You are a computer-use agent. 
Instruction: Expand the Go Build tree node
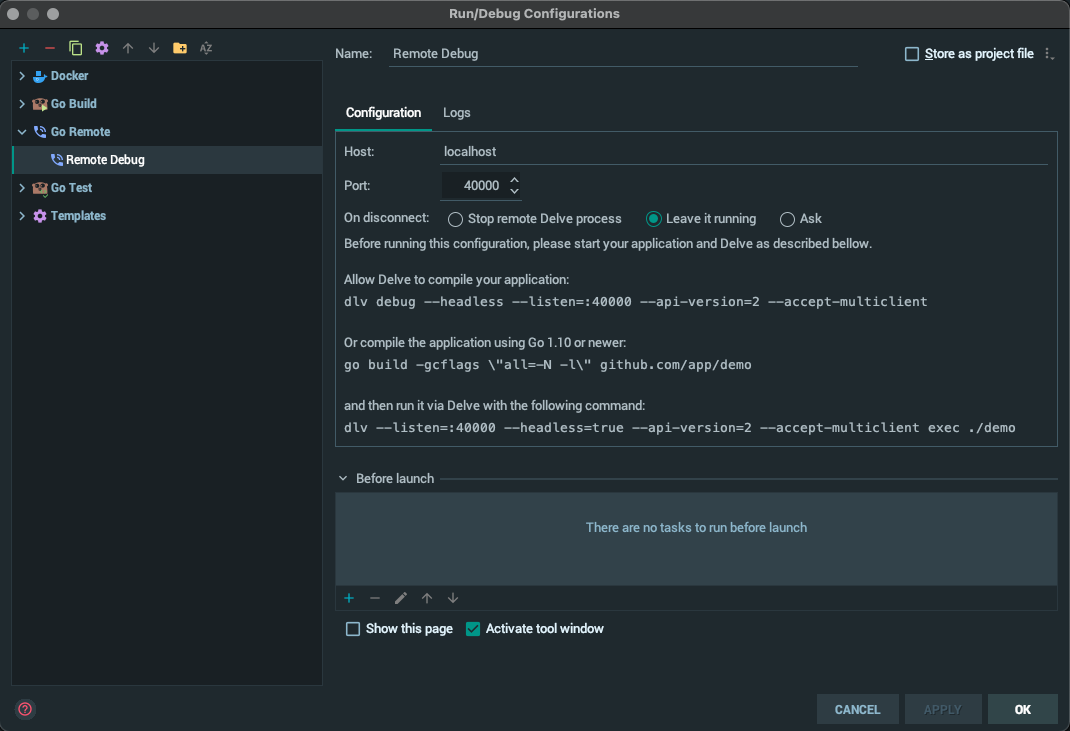tap(22, 104)
